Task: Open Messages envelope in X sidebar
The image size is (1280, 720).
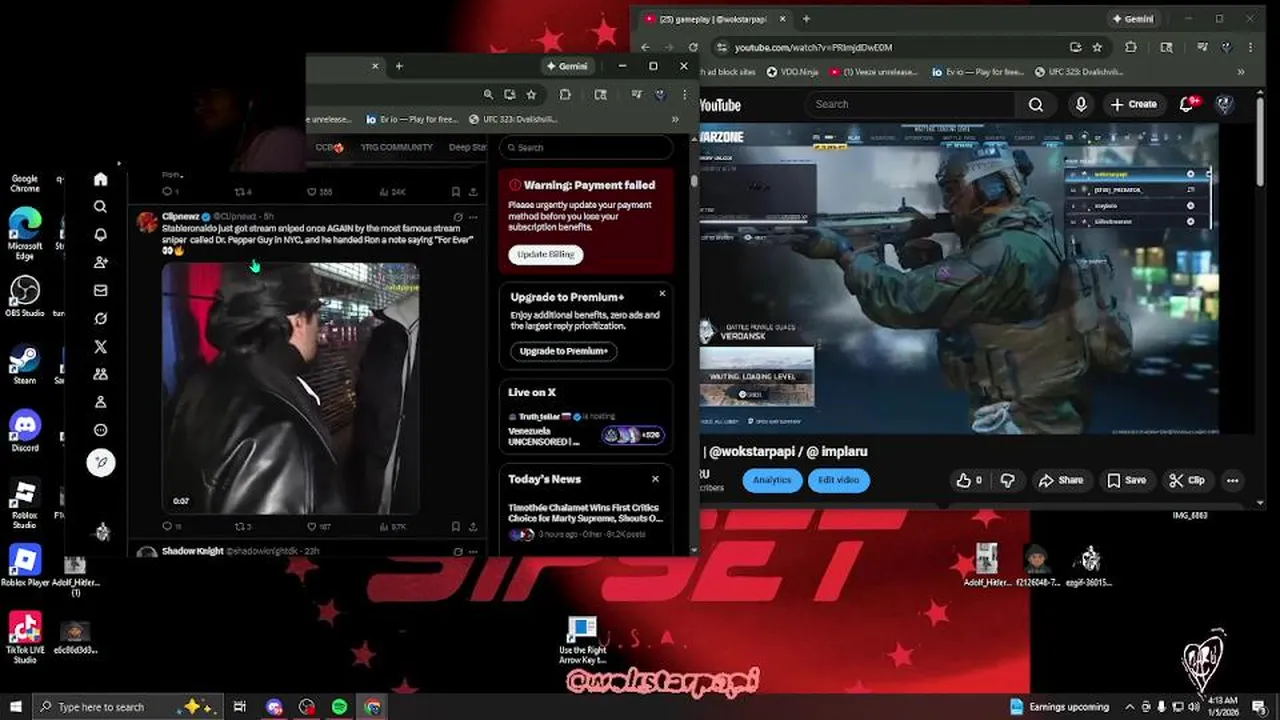Action: pos(100,291)
